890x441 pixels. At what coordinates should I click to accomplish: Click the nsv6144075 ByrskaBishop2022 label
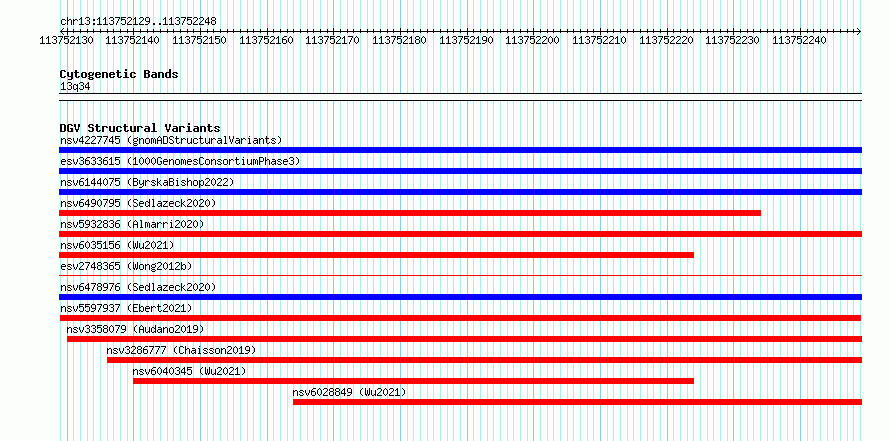pos(147,182)
